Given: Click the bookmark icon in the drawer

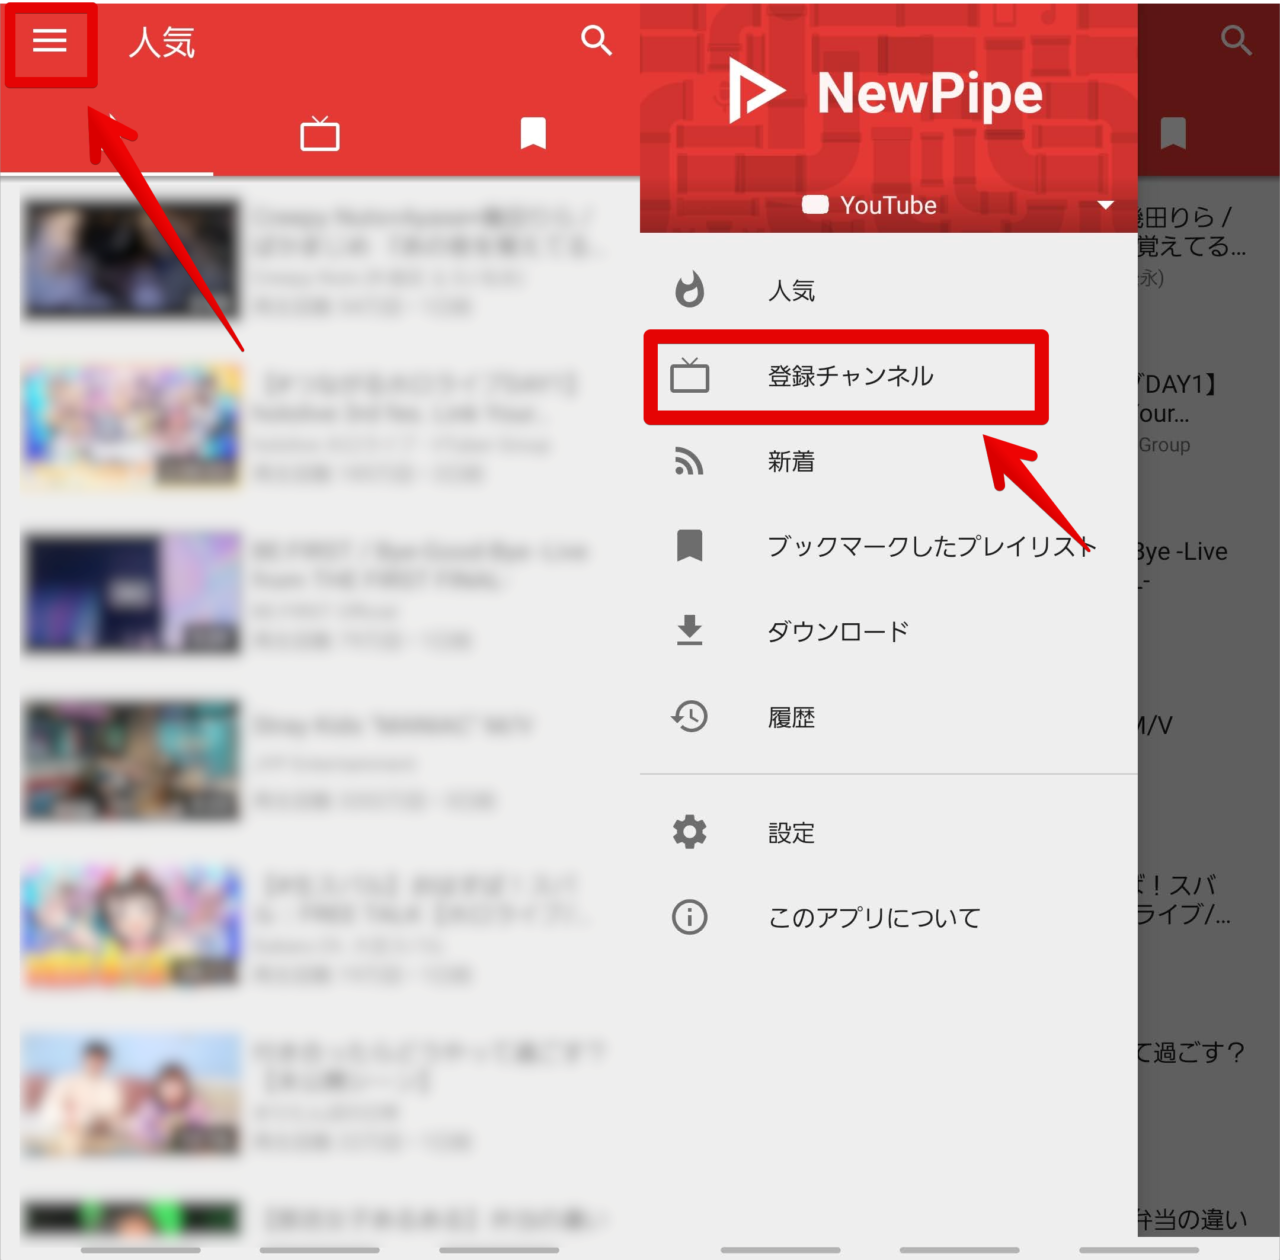Looking at the screenshot, I should pos(690,546).
